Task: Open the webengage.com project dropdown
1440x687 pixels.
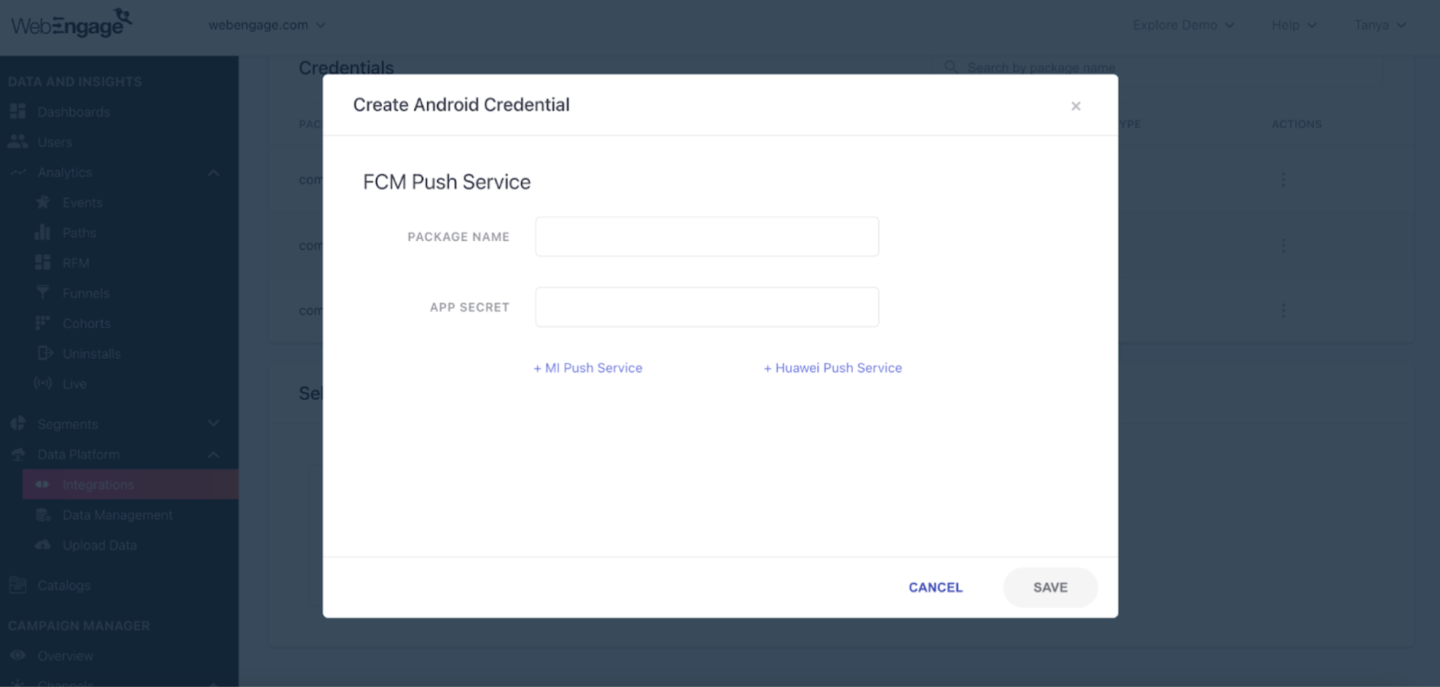Action: [x=267, y=25]
